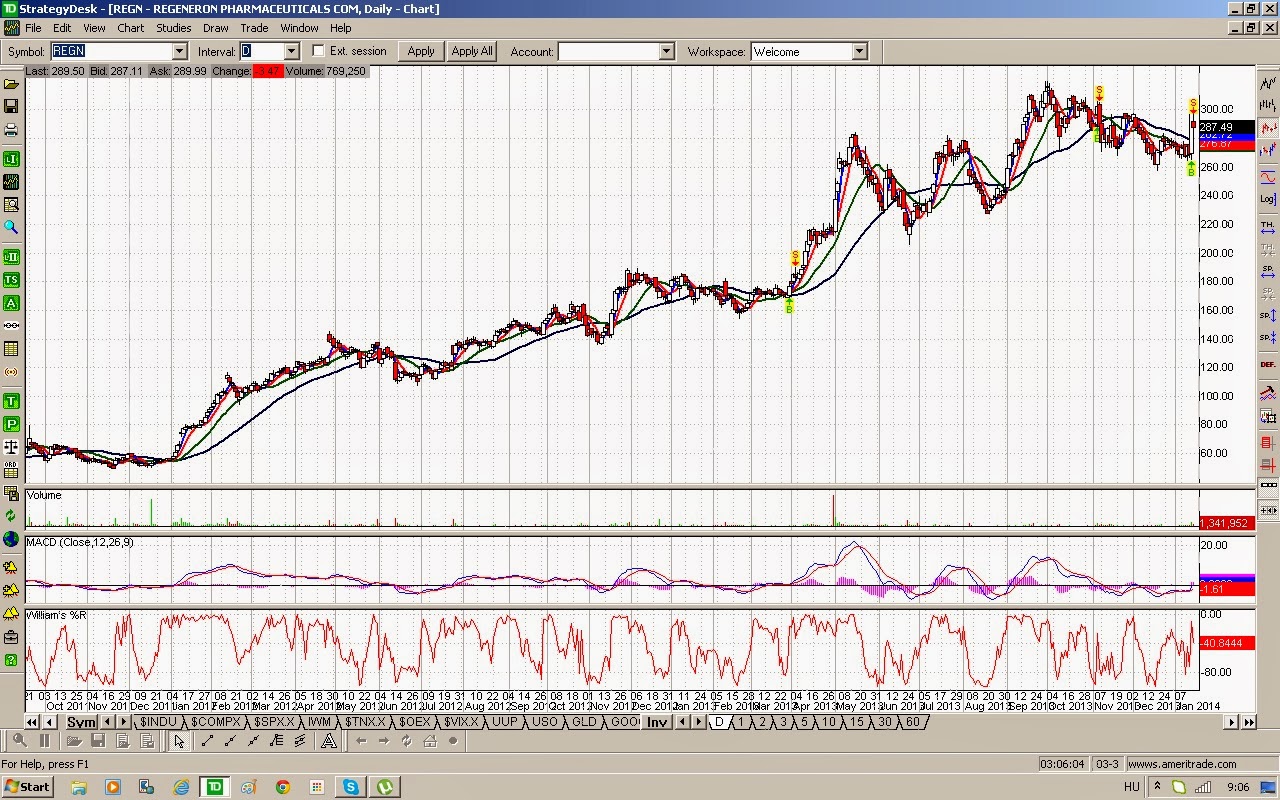This screenshot has width=1280, height=800.
Task: Switch to the $INDU symbol tab
Action: pyautogui.click(x=158, y=721)
